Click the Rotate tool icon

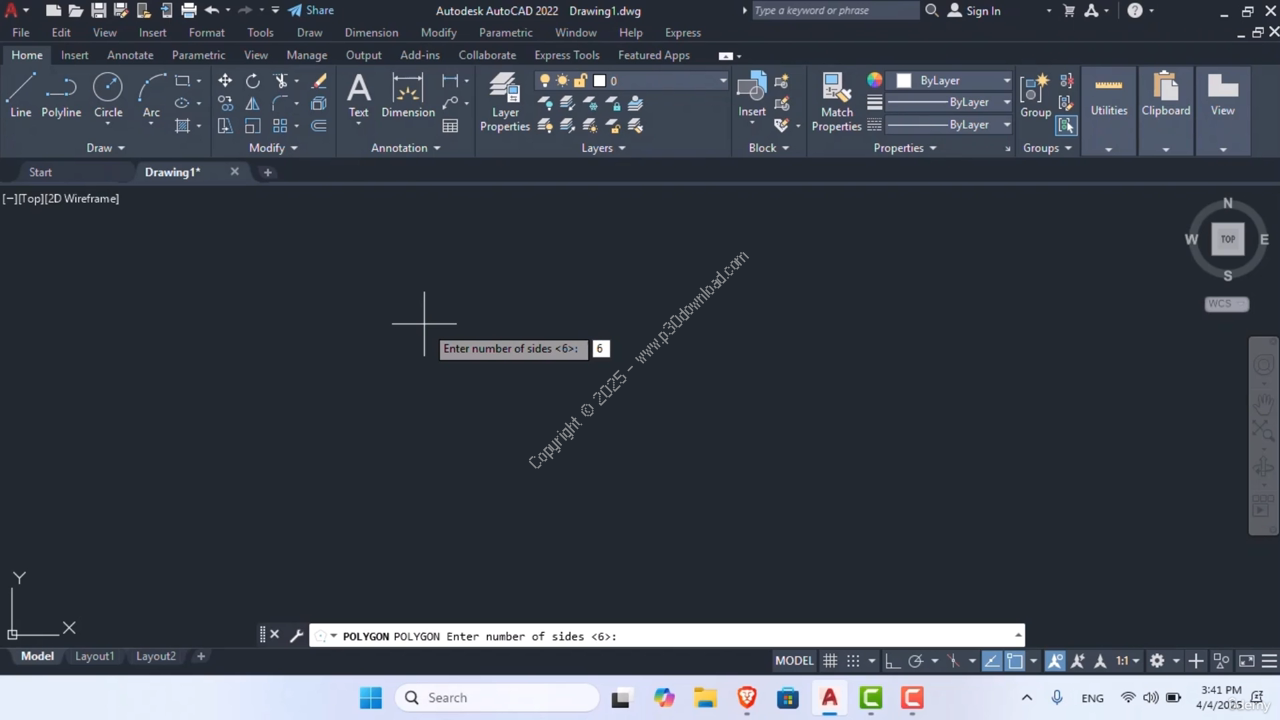coord(253,81)
